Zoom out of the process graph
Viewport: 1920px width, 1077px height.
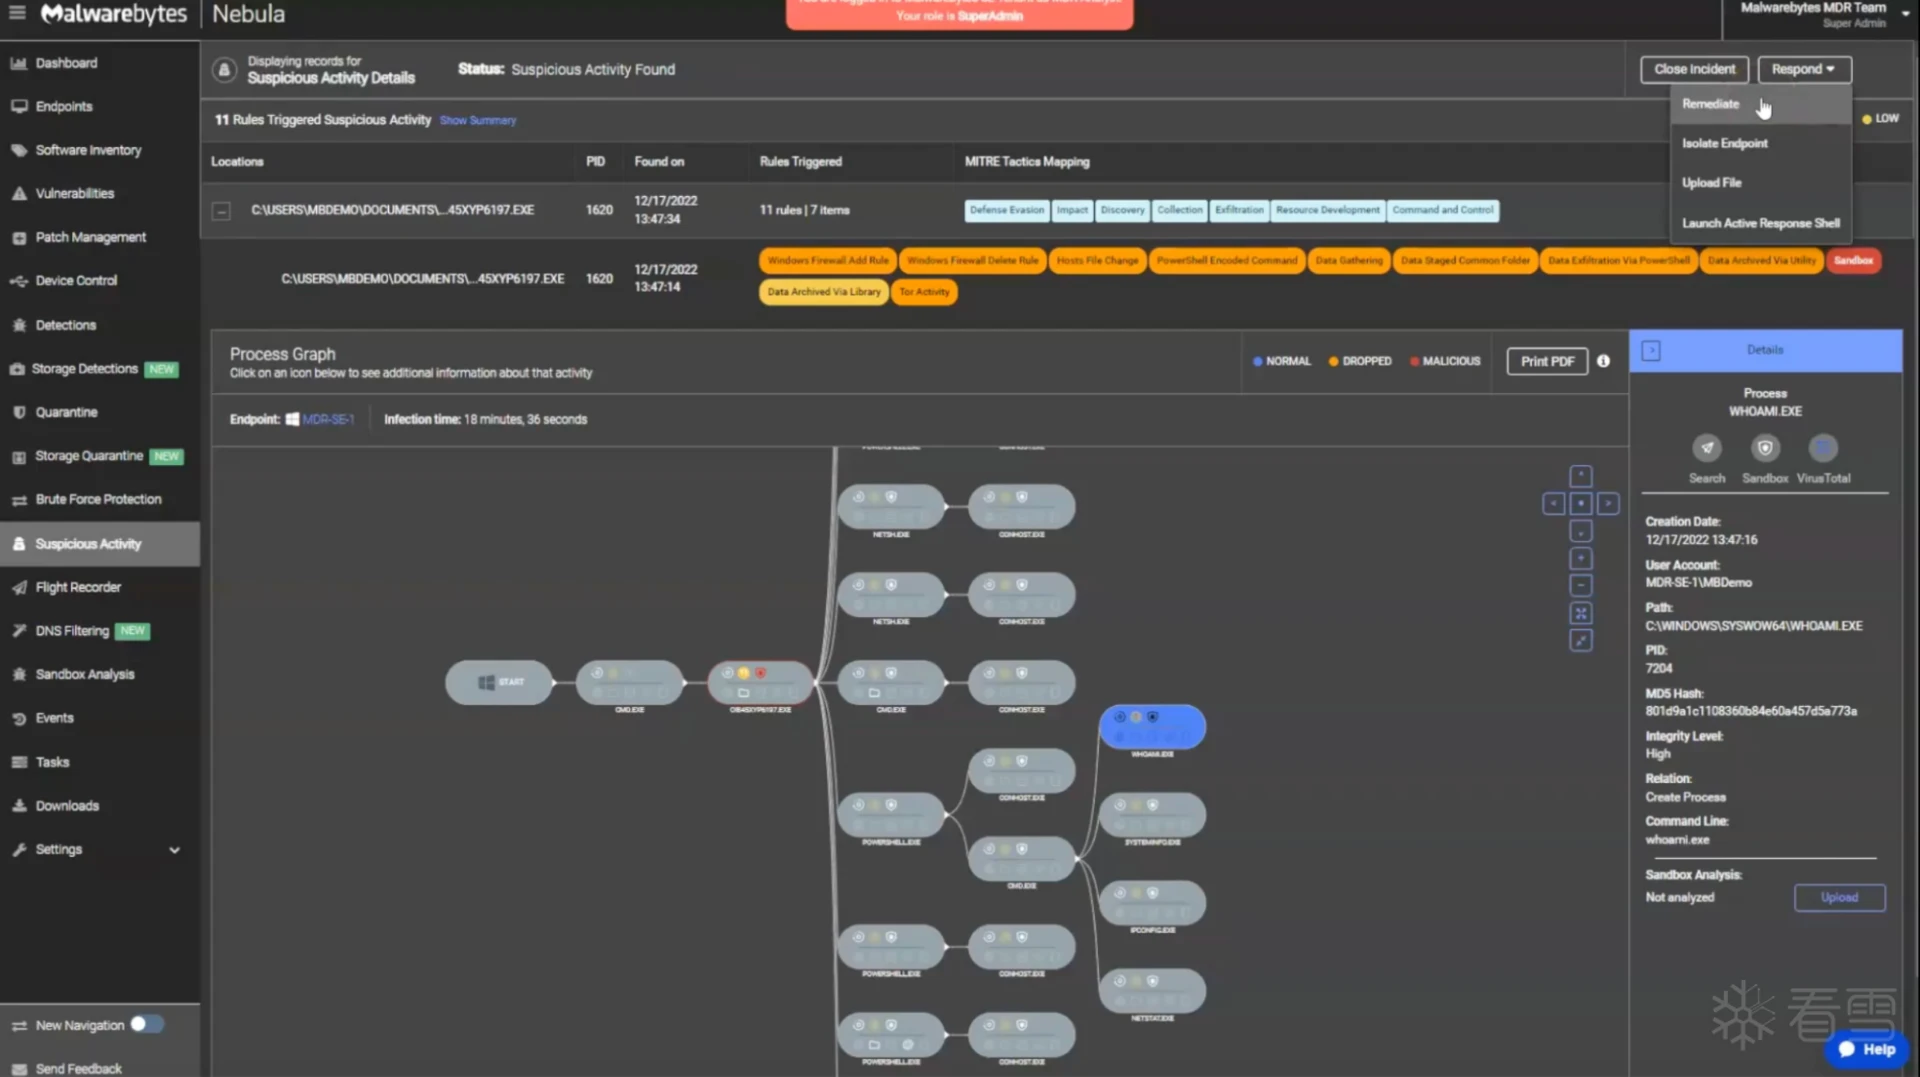click(1580, 586)
